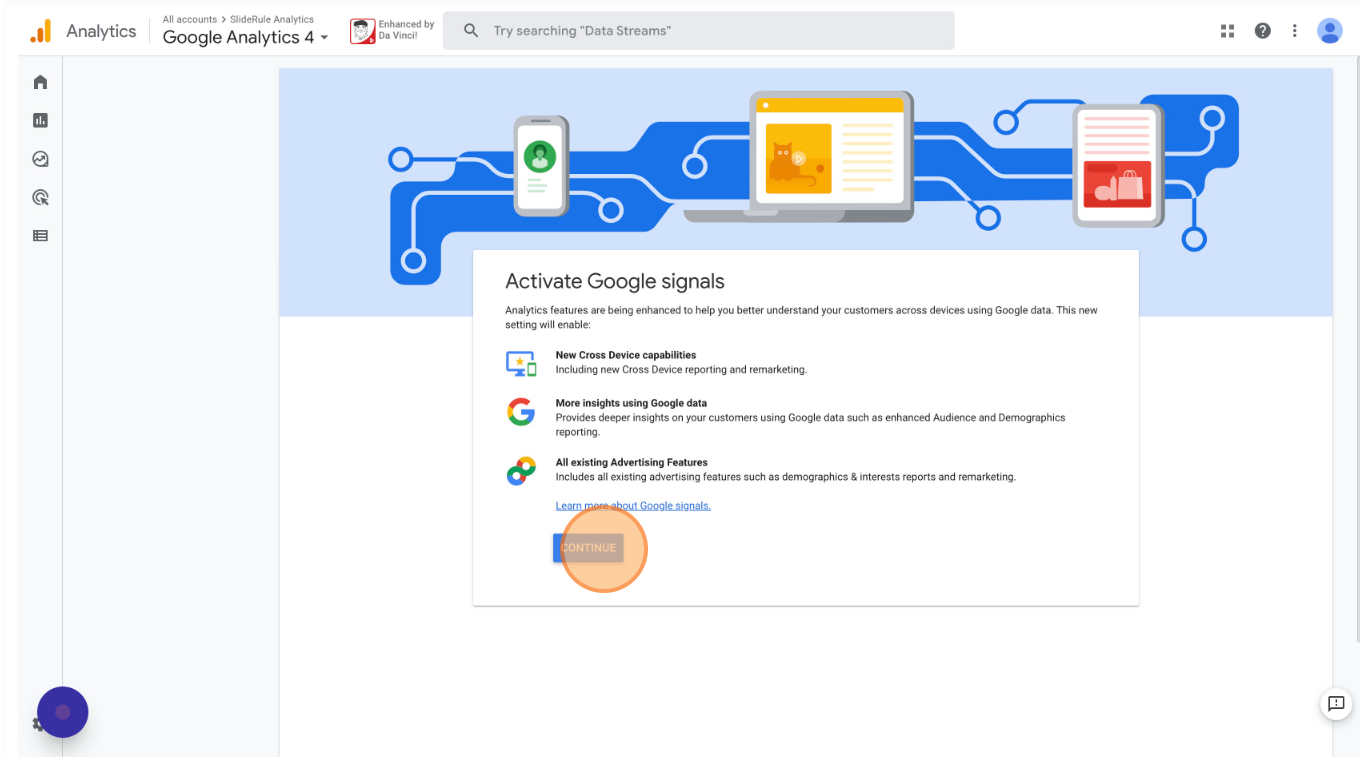The height and width of the screenshot is (760, 1360).
Task: Click 'SlideRule Analytics' breadcrumb link
Action: tap(272, 19)
